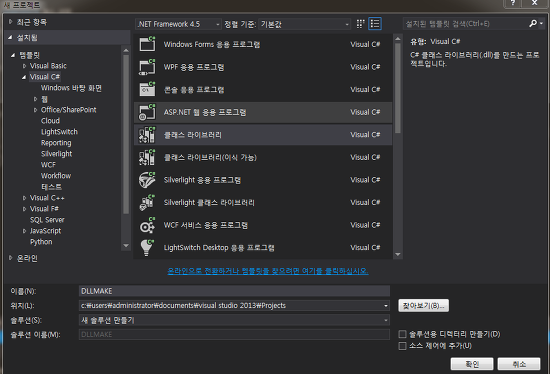Viewport: 550px width, 374px height.
Task: Click the 이름 DLLMAKE input field
Action: pyautogui.click(x=234, y=291)
